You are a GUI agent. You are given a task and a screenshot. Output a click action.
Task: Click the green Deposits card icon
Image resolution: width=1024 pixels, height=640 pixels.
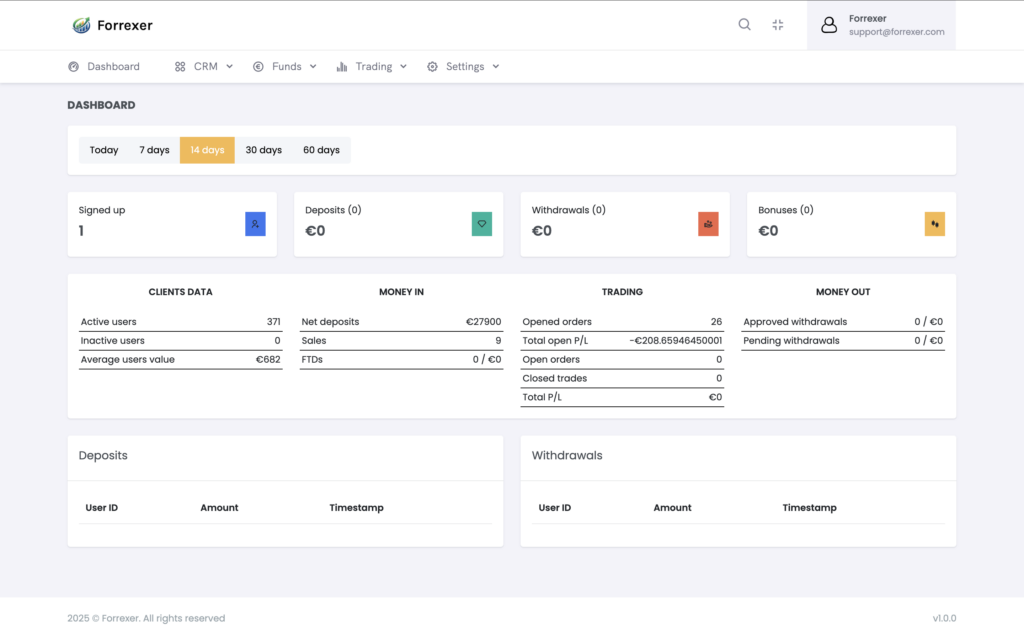pyautogui.click(x=482, y=224)
